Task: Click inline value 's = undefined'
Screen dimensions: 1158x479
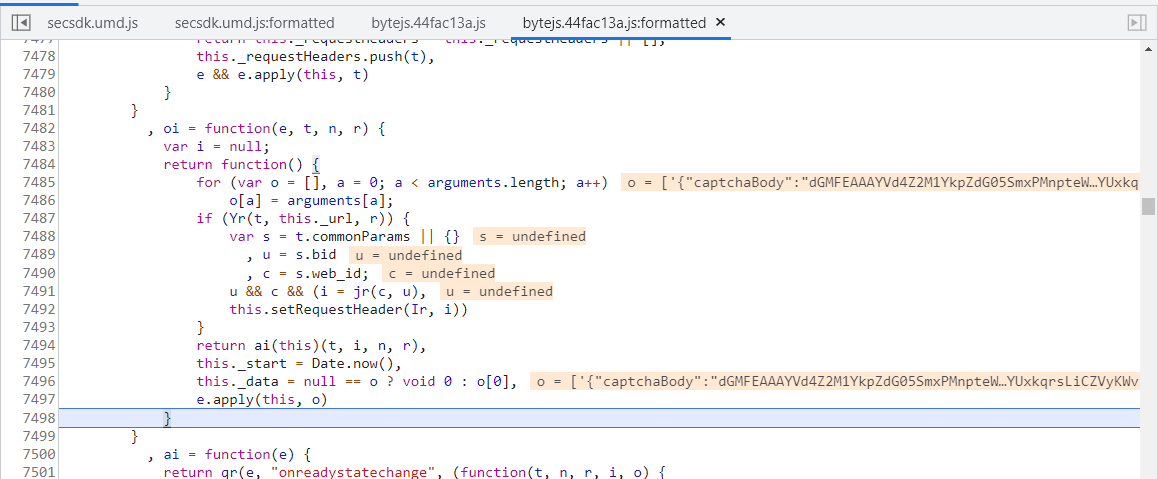Action: pyautogui.click(x=530, y=237)
